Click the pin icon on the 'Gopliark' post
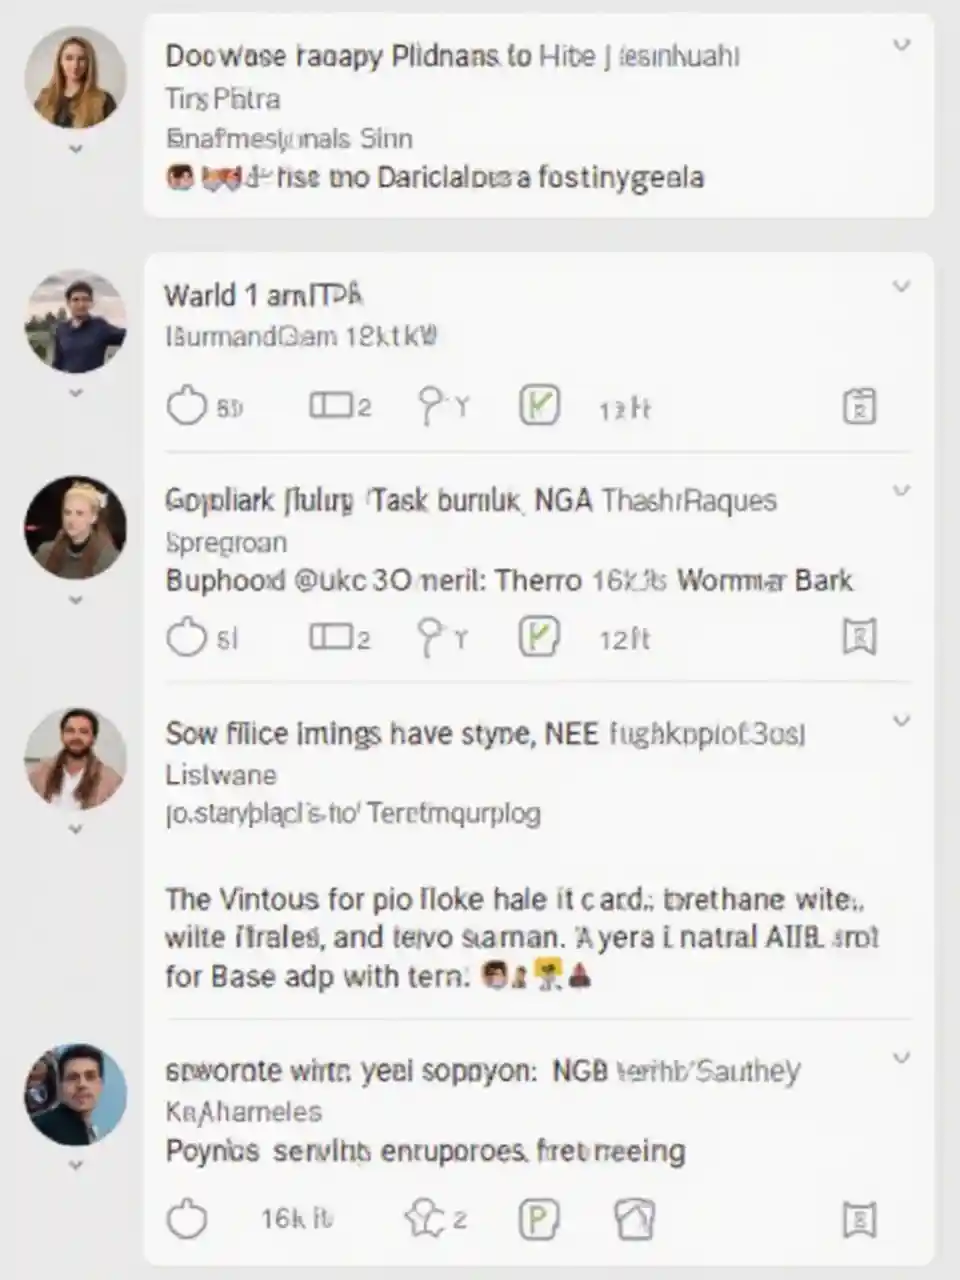This screenshot has height=1280, width=960. (431, 636)
